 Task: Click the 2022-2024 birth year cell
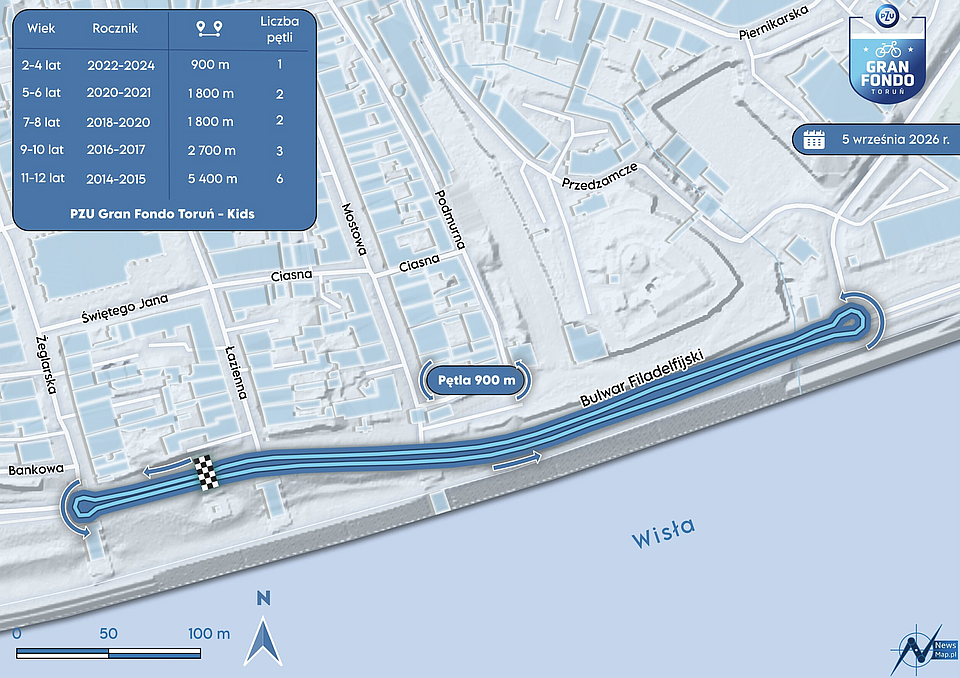(121, 66)
